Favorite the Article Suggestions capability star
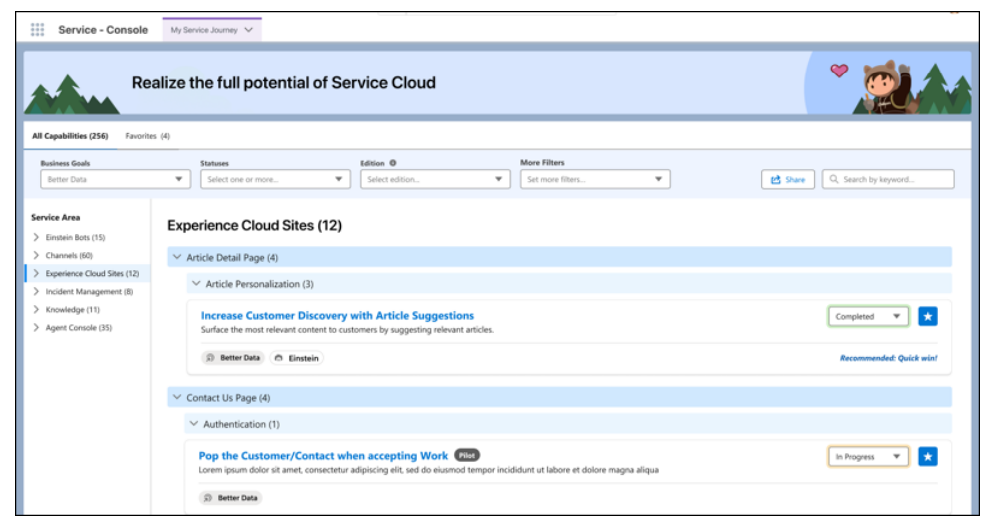The width and height of the screenshot is (1004, 529). 927,317
